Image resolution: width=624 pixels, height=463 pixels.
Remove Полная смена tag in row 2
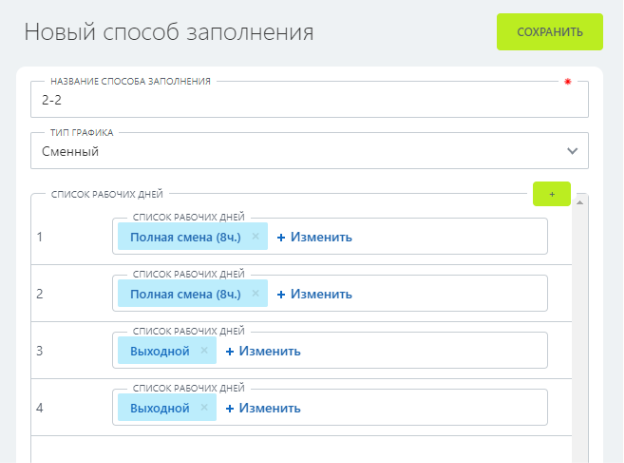coord(256,294)
